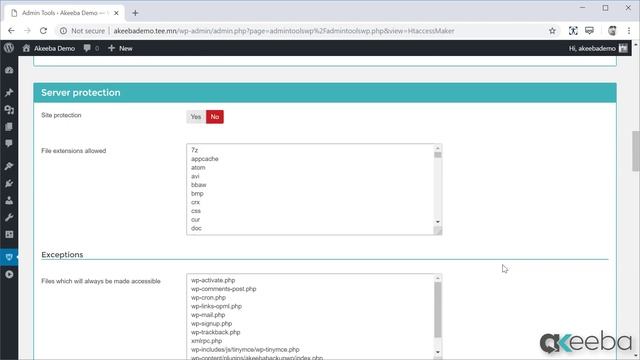Open the Appearance paintbrush sidebar icon
640x360 pixels.
(9, 166)
